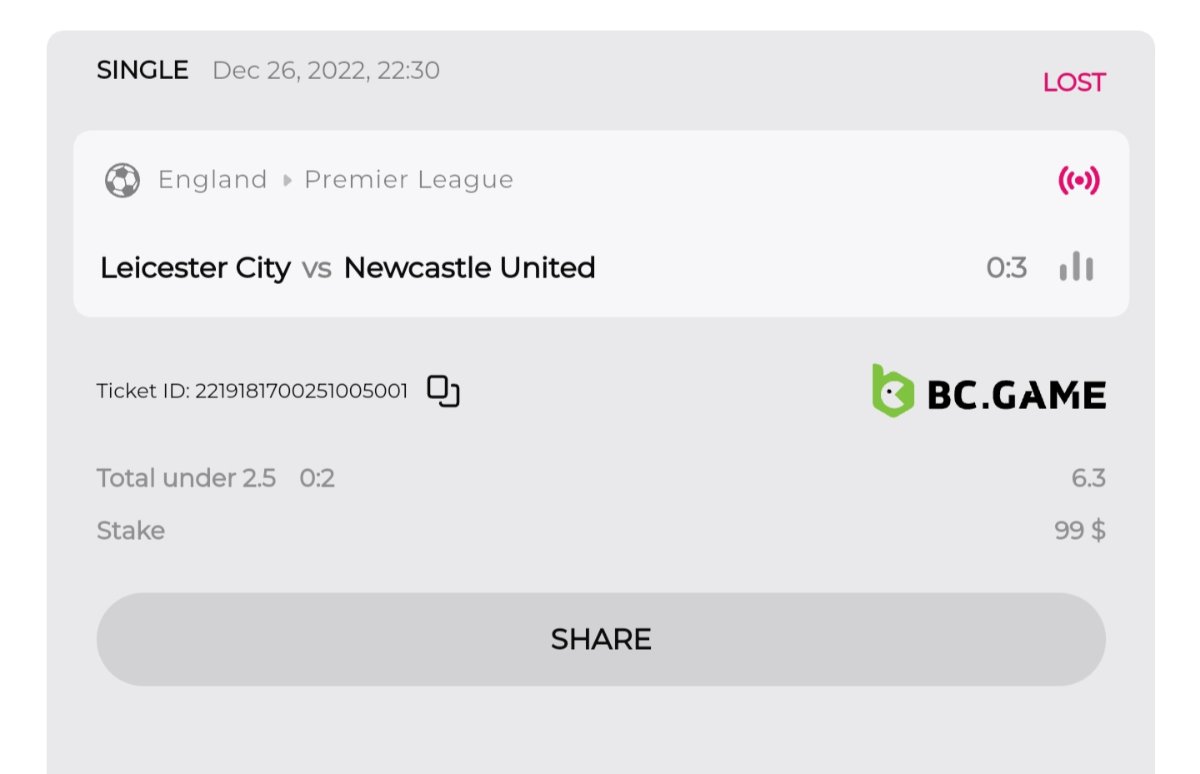The image size is (1200, 774).
Task: Select the Leicester City team name
Action: click(x=195, y=268)
